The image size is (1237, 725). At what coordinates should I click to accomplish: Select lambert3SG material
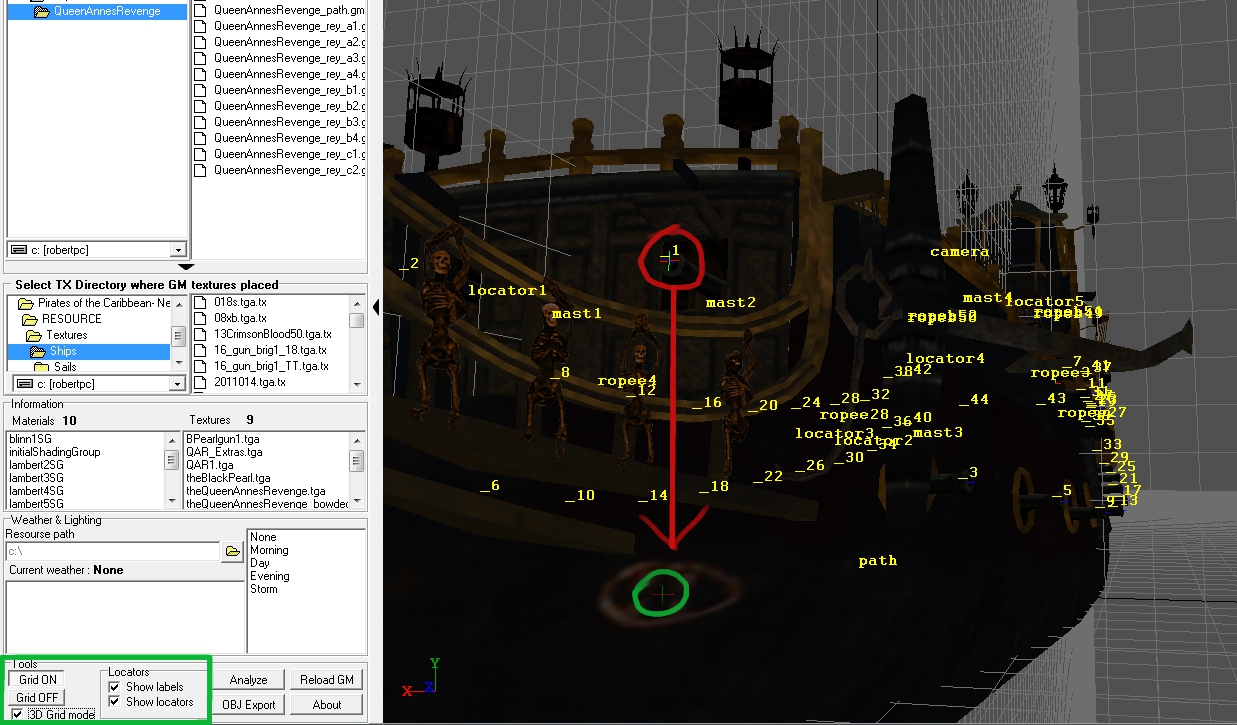click(36, 478)
